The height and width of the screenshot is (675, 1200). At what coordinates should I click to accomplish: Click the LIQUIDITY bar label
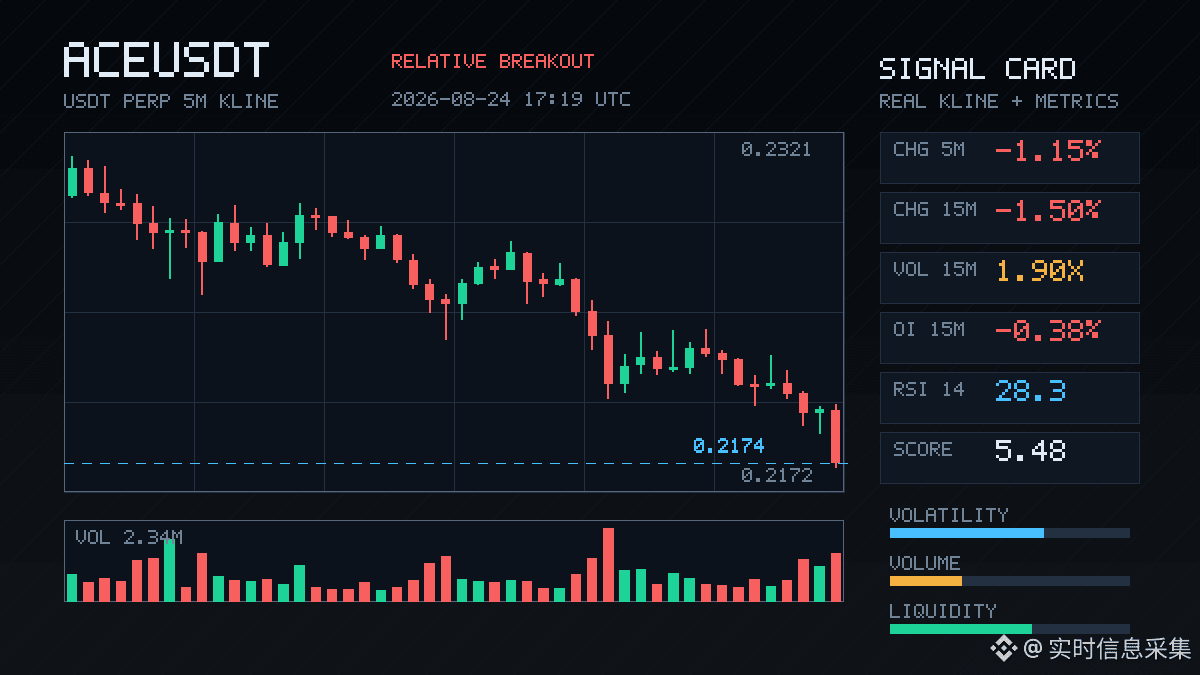click(x=943, y=611)
